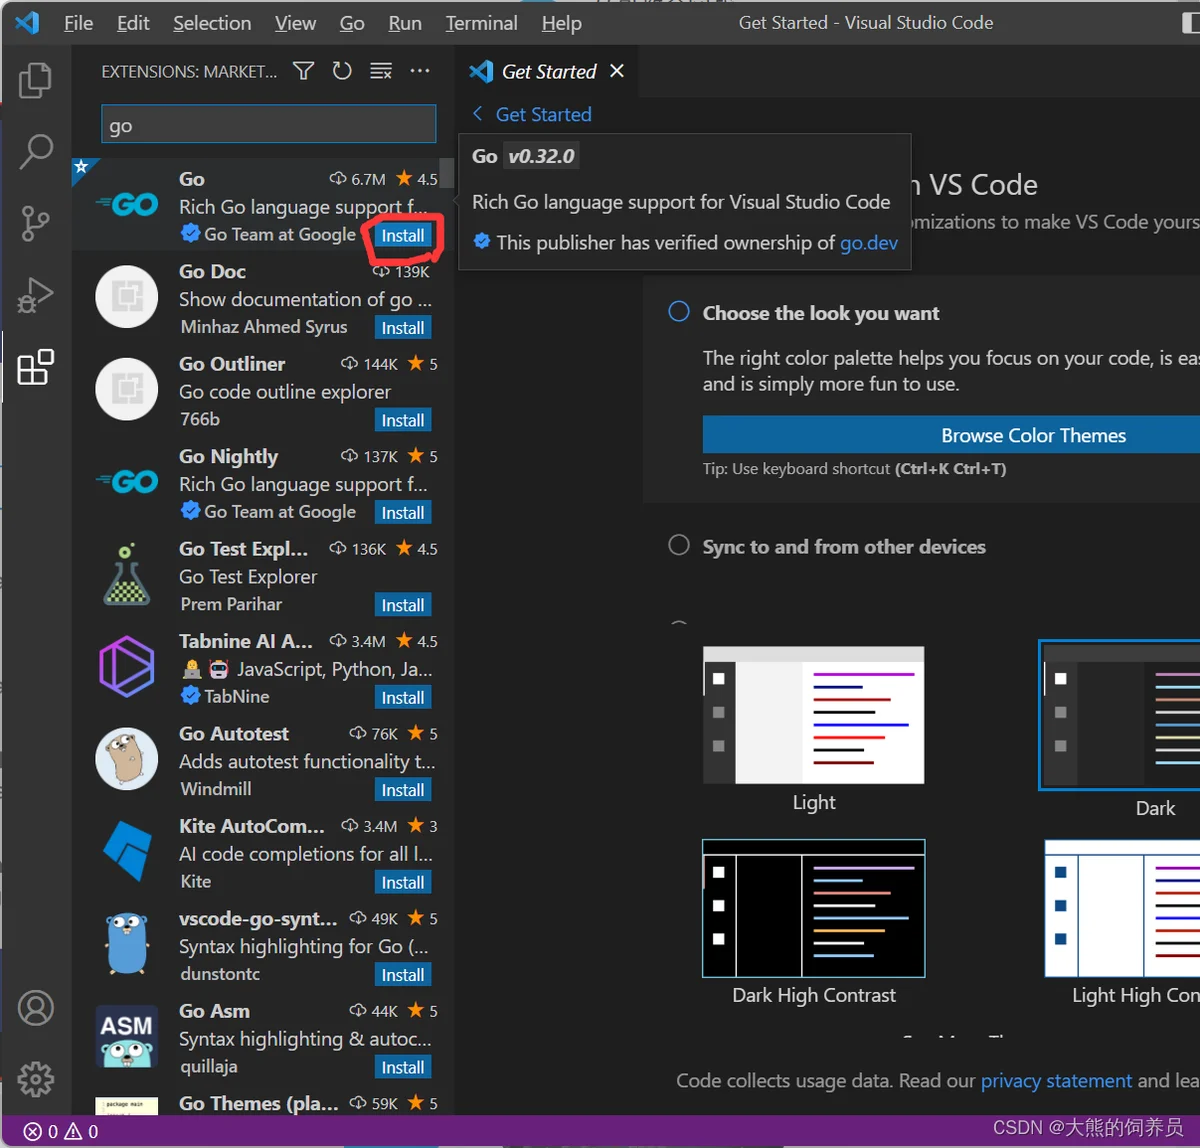Install the Go Doc extension
This screenshot has height=1148, width=1200.
tap(403, 328)
